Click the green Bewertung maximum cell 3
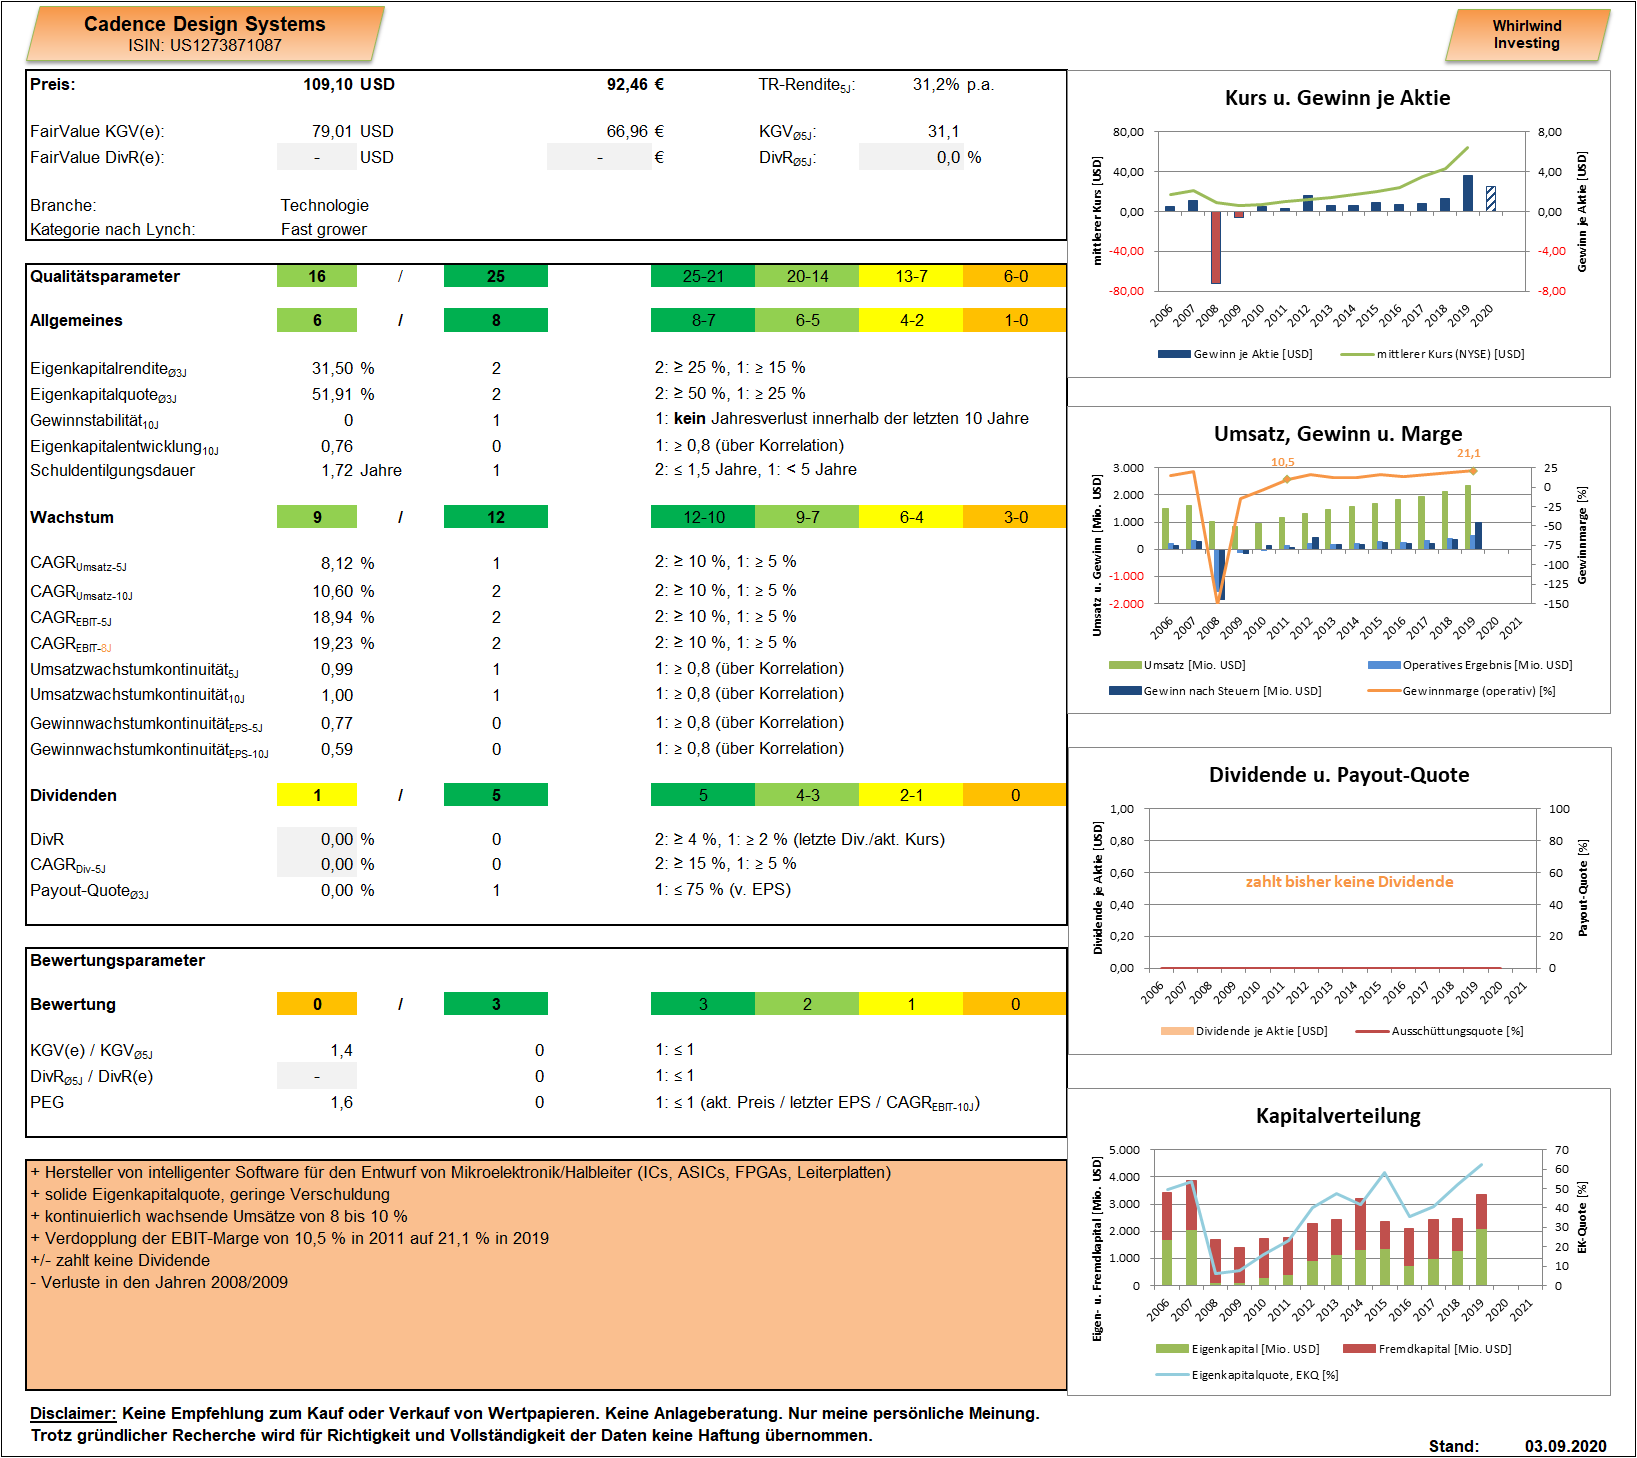Screen dimensions: 1637x1458 [x=496, y=1004]
